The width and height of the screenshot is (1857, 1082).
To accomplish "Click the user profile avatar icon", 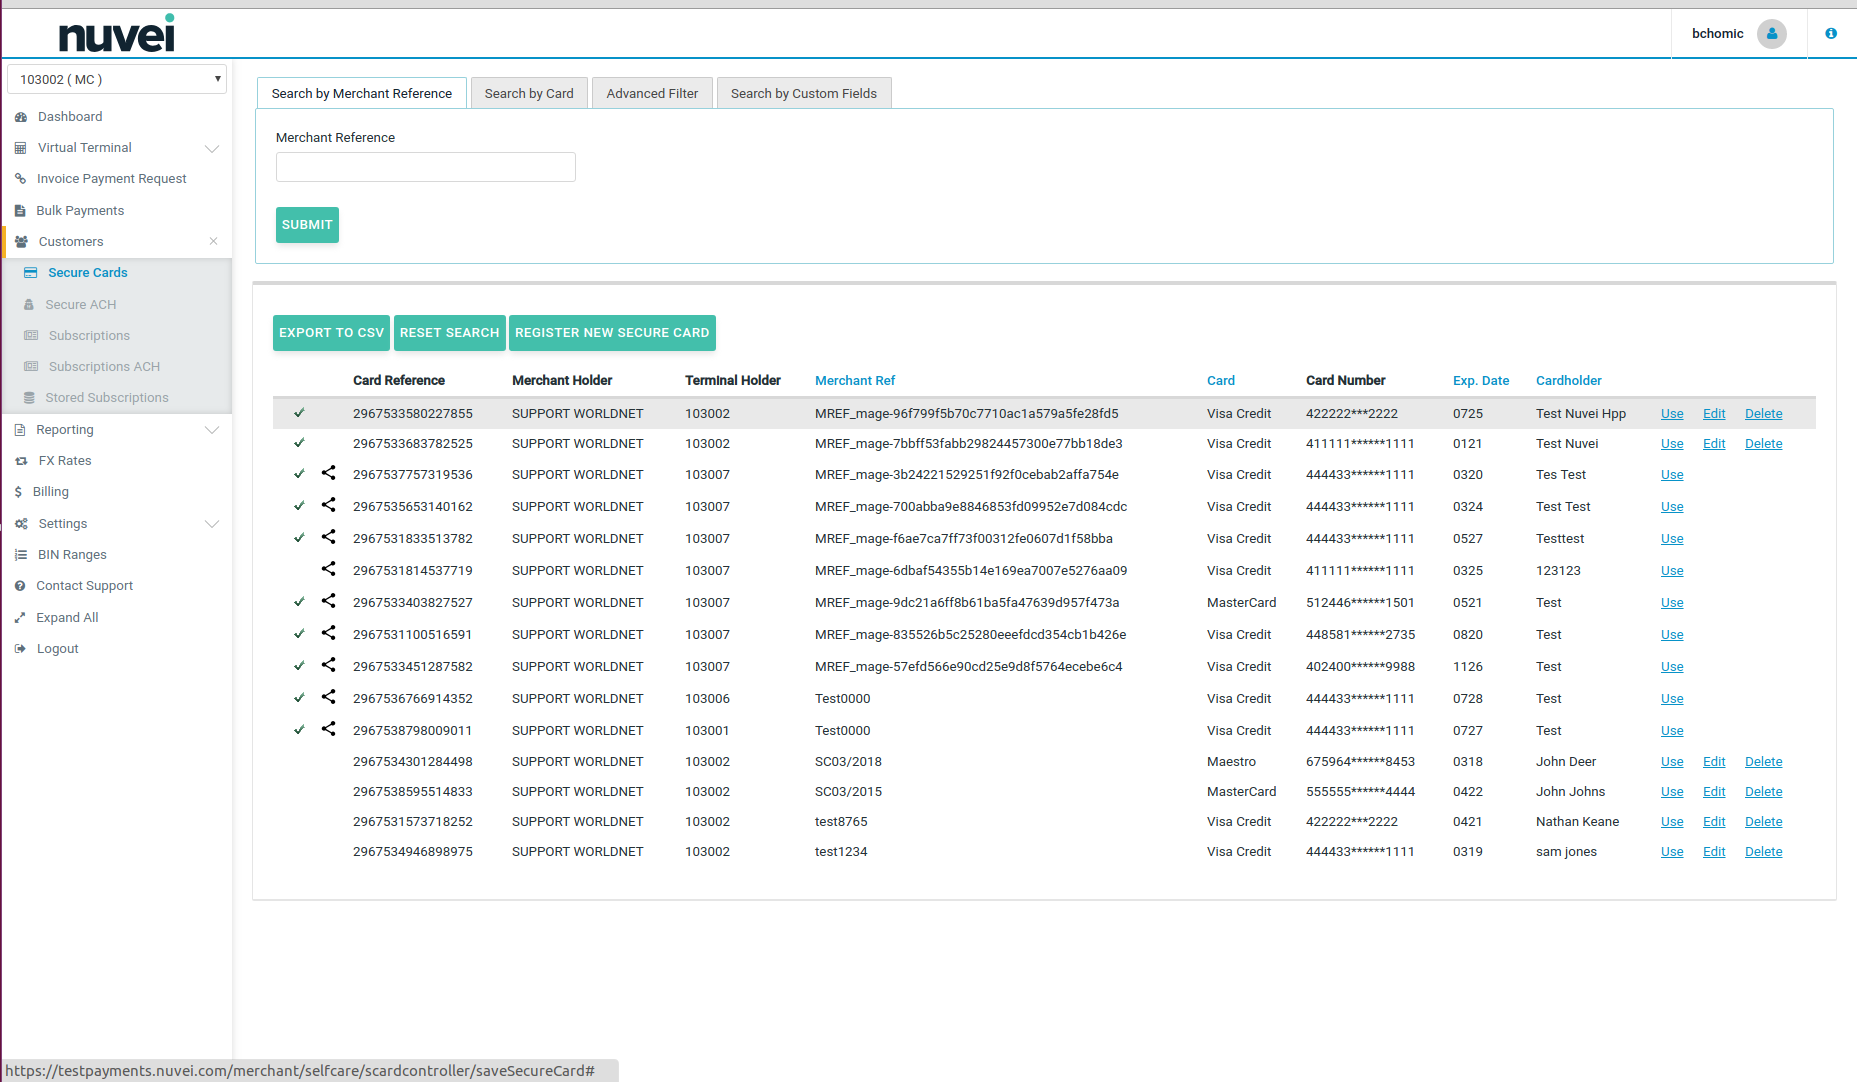I will pos(1771,34).
